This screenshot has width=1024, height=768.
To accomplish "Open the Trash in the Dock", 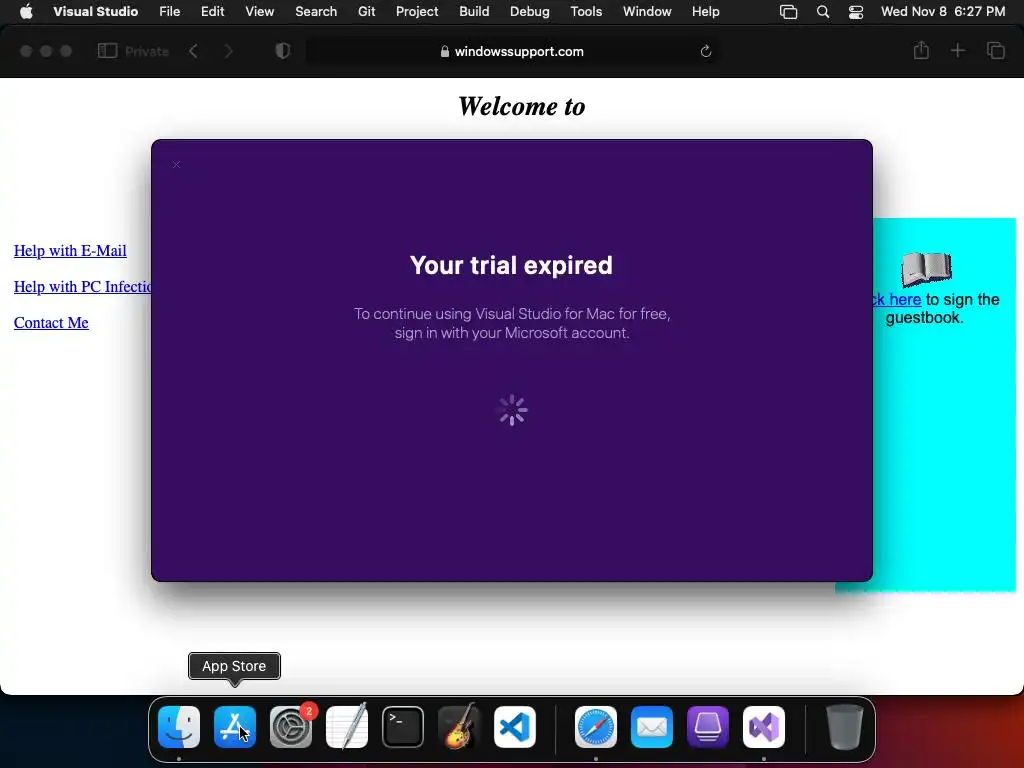I will click(x=844, y=727).
